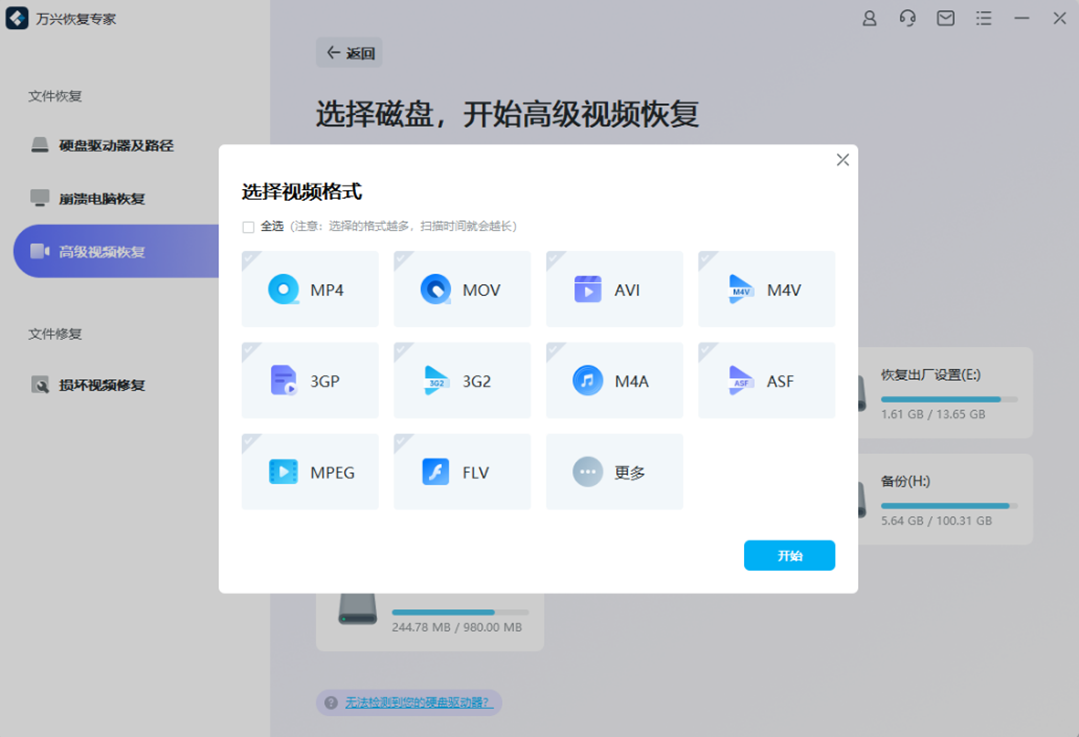Open more formats via the 更多 tile
The image size is (1079, 737).
(x=614, y=471)
